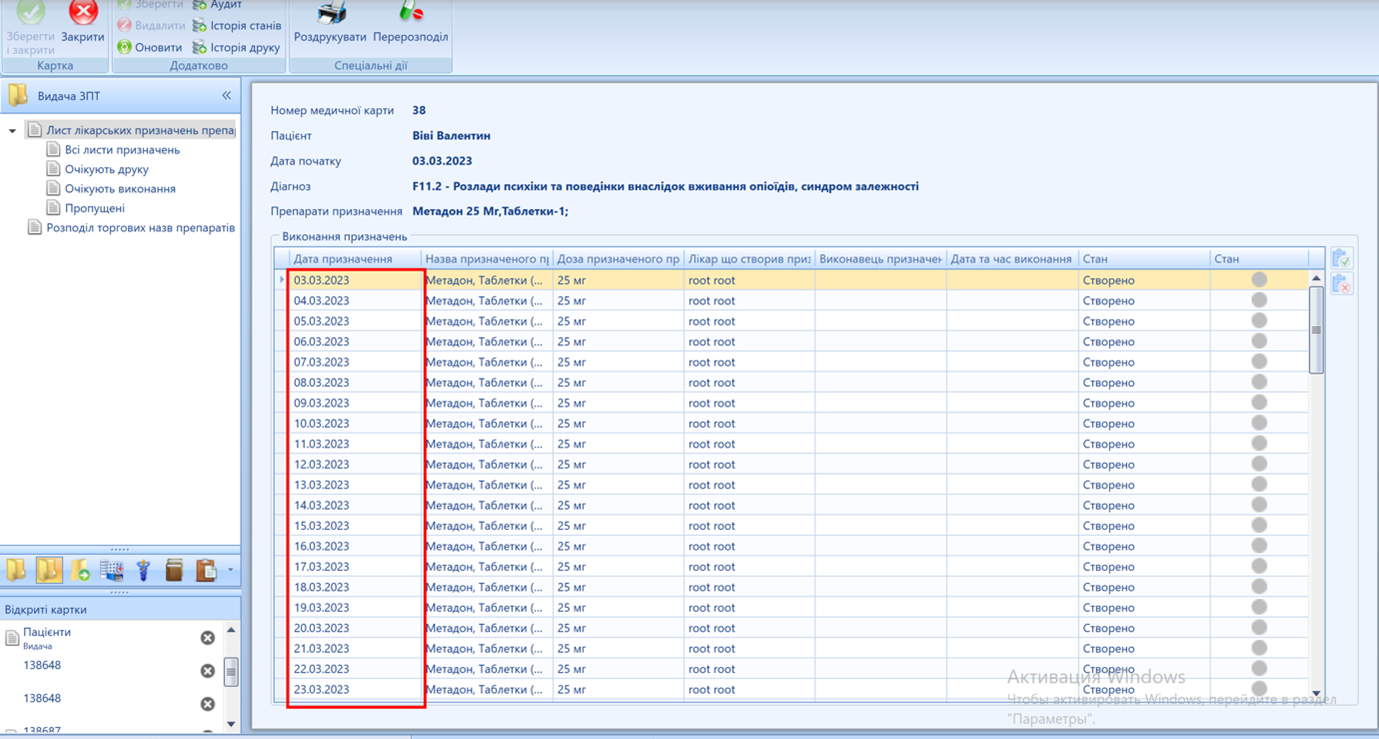Click the patient name Віві Валентин
The image size is (1379, 739).
[451, 136]
